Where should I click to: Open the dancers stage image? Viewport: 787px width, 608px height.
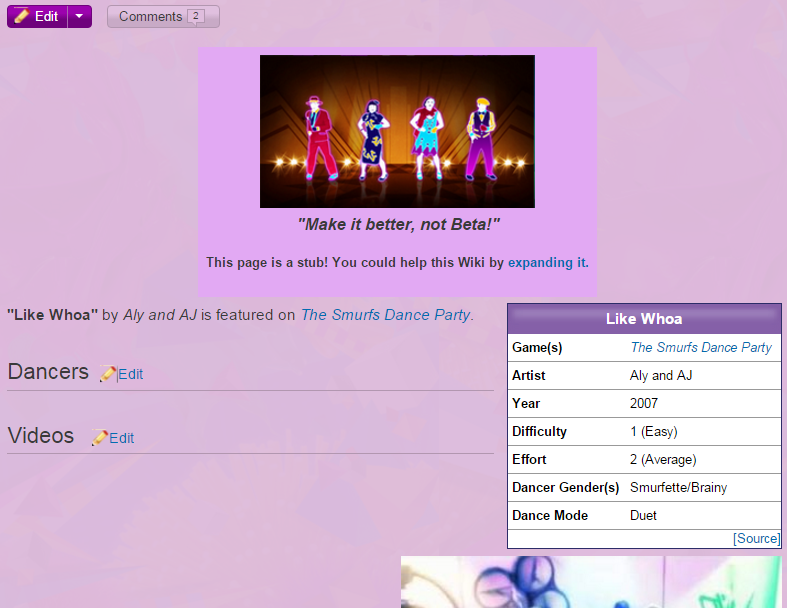[x=397, y=131]
